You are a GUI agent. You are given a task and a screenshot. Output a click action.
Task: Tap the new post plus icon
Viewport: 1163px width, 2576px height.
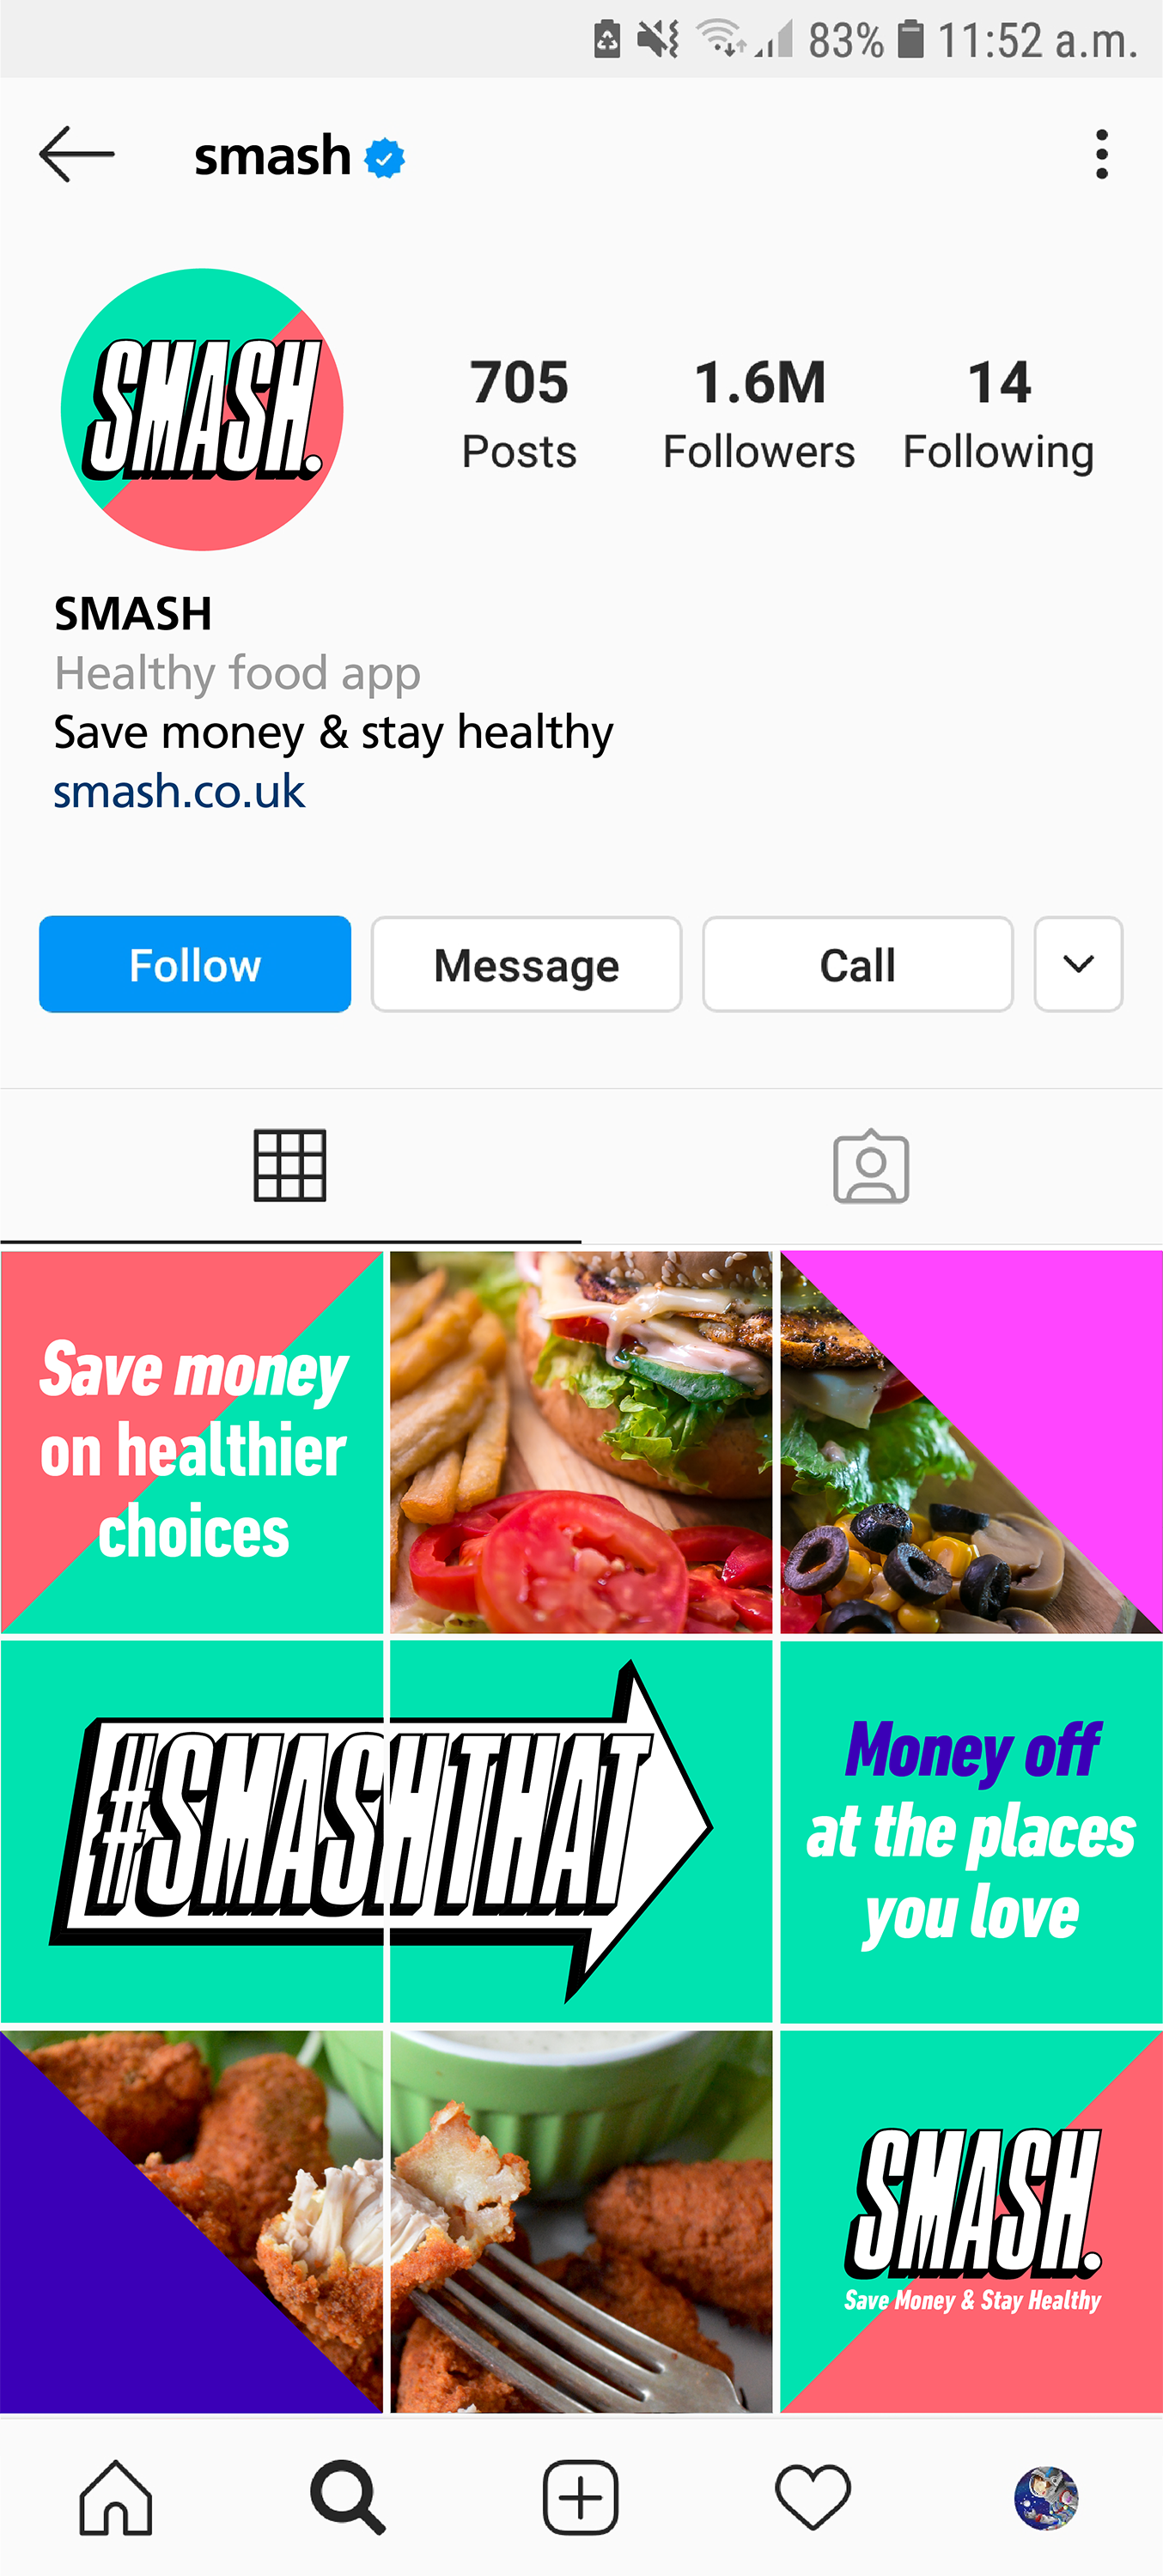580,2497
